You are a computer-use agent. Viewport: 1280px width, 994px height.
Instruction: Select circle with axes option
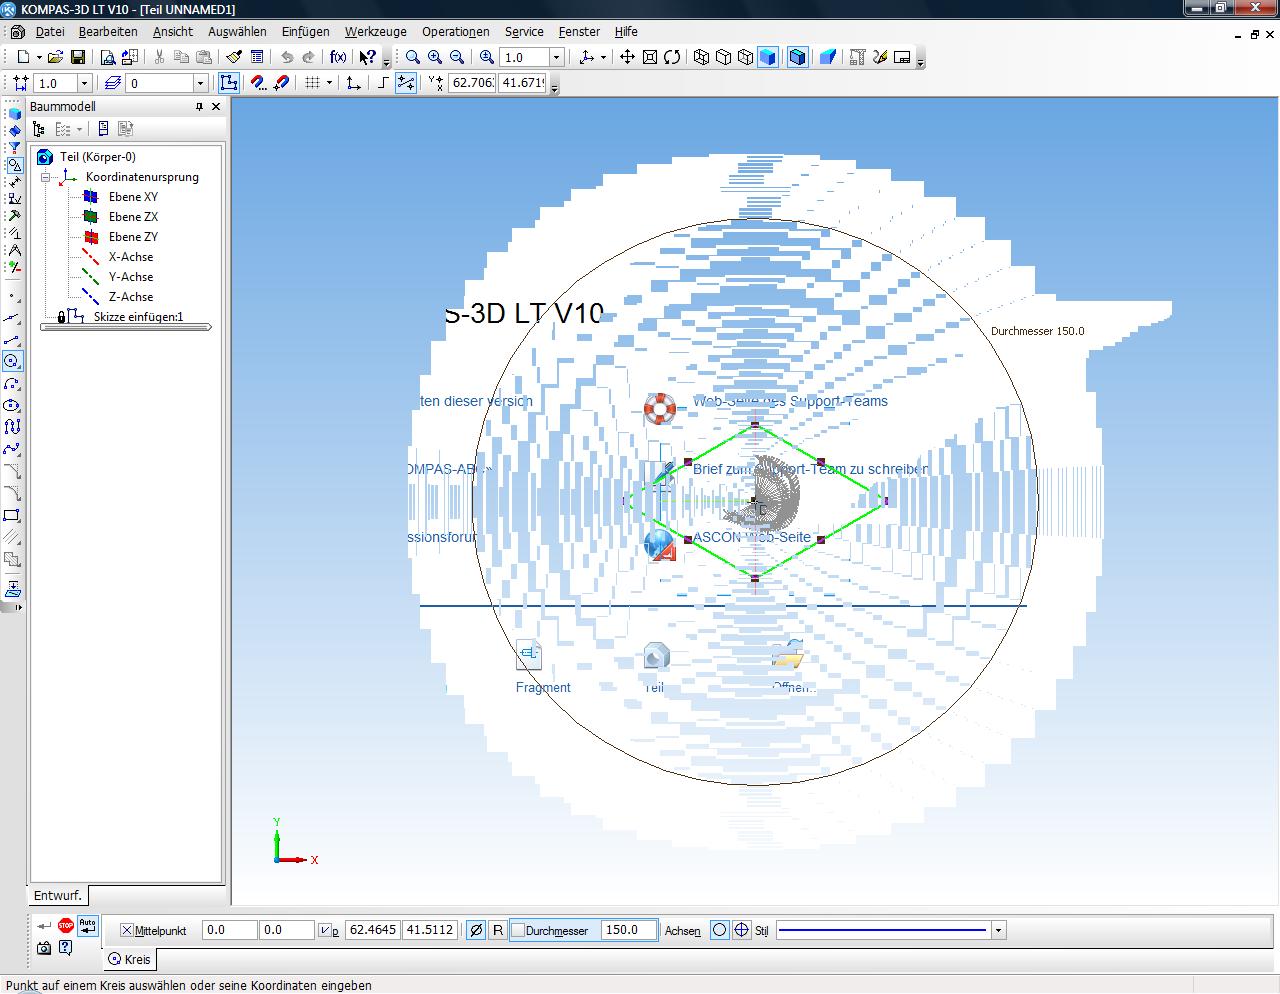(x=741, y=930)
